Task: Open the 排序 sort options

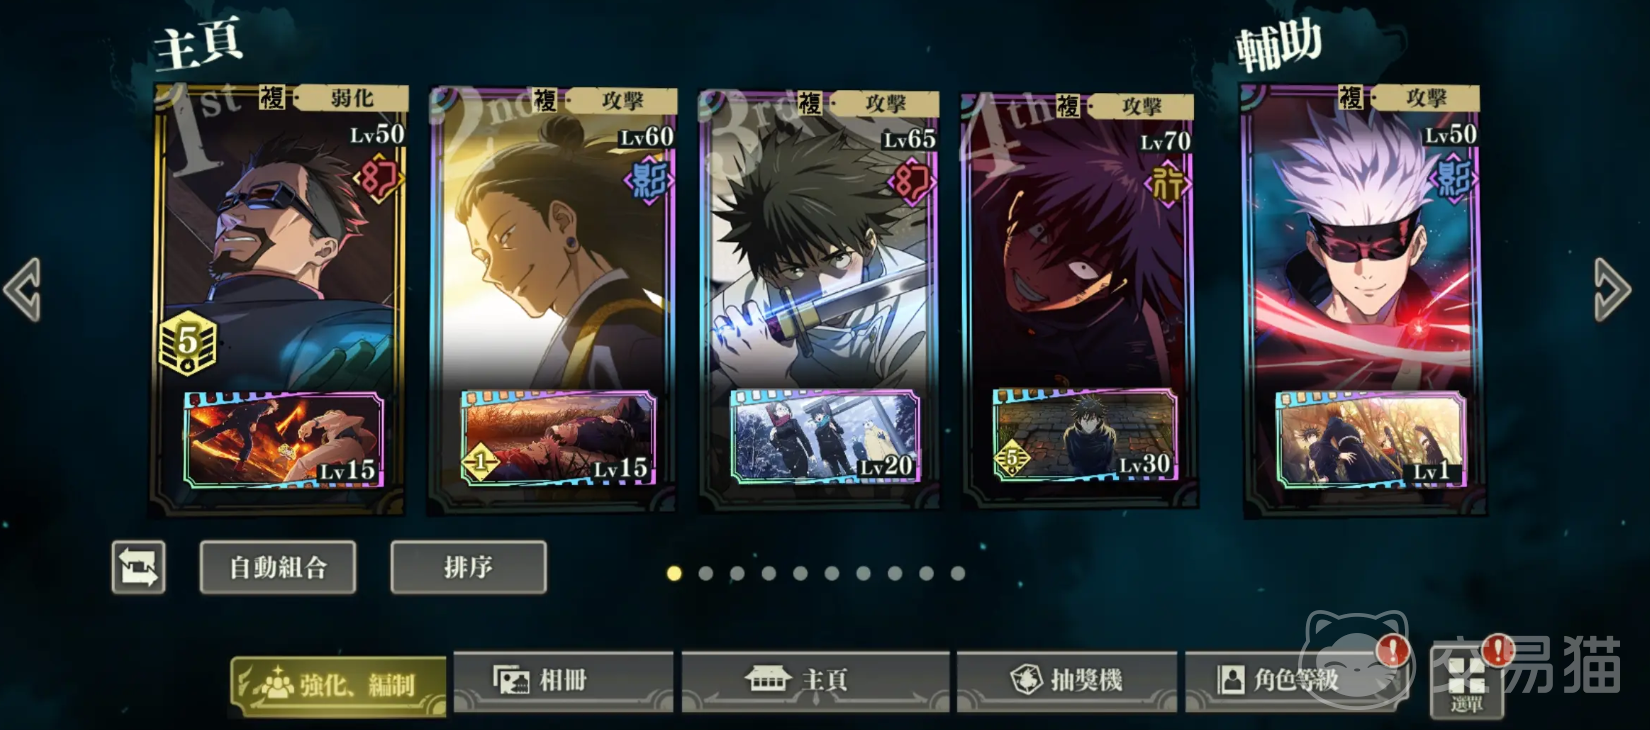Action: click(468, 567)
